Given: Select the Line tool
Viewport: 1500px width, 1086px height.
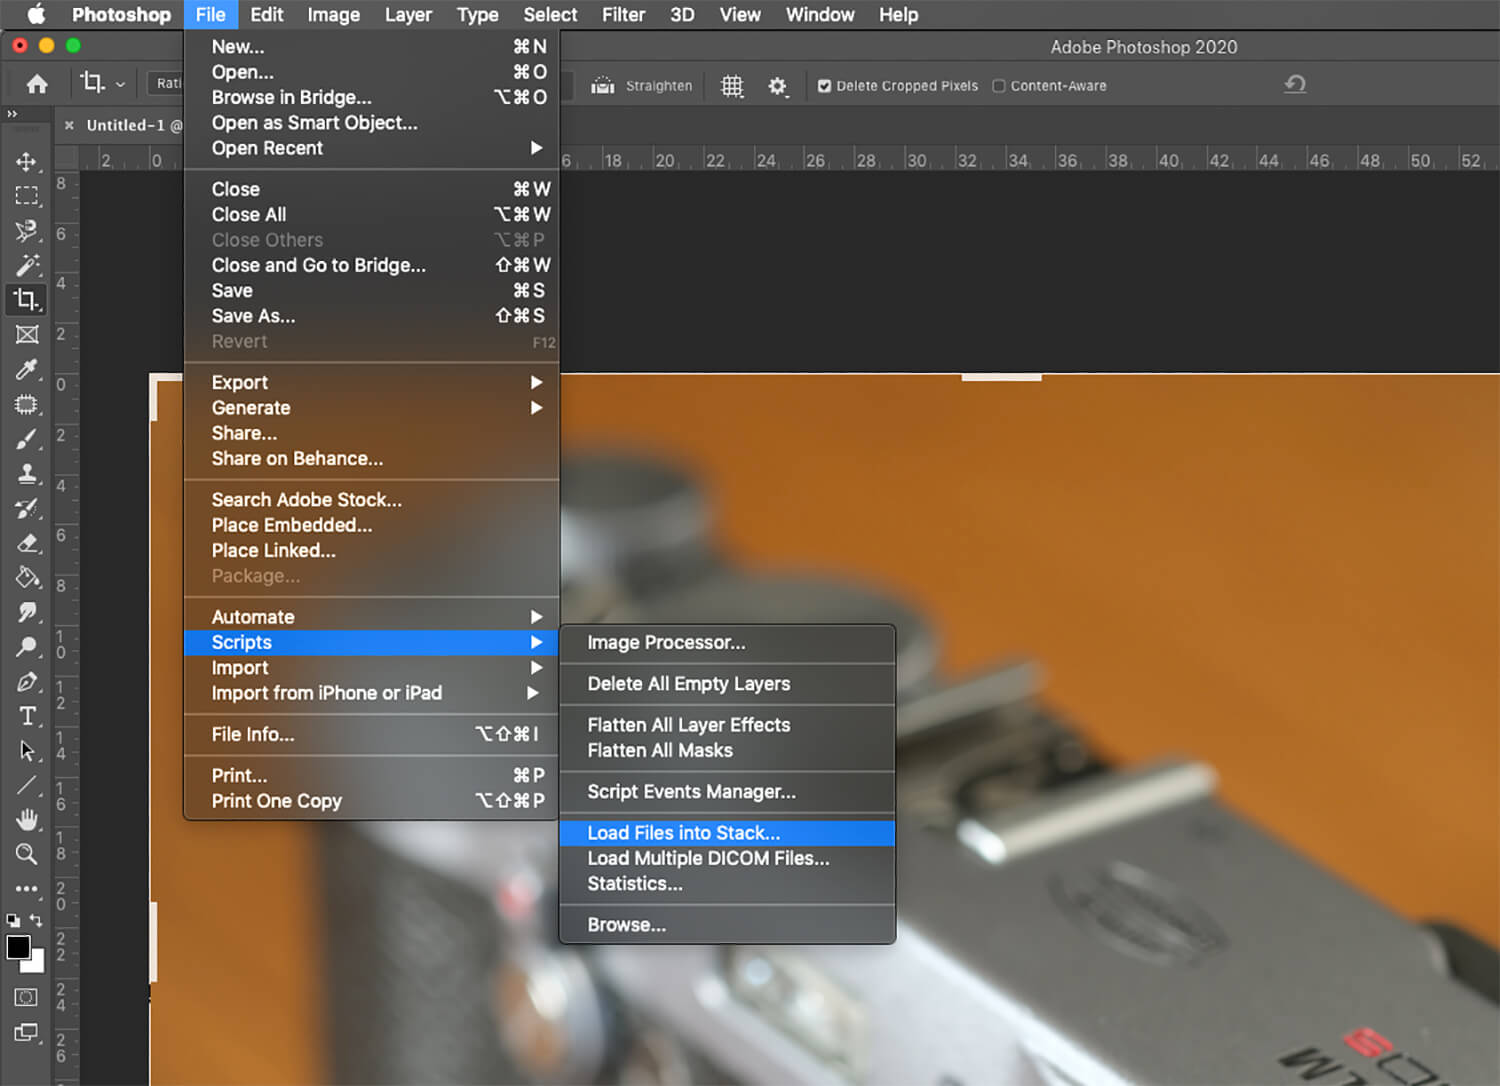Looking at the screenshot, I should pos(27,785).
